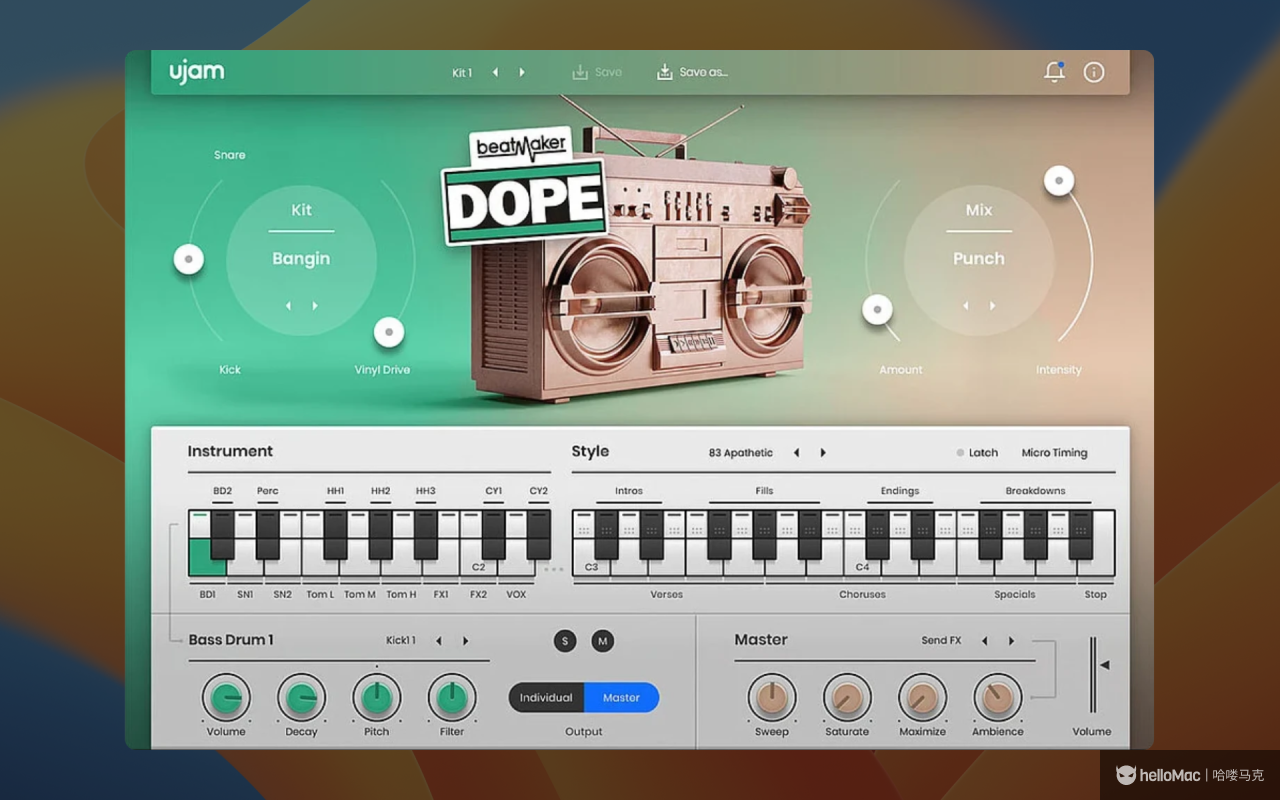Switch to next Kit type below Bangin
The height and width of the screenshot is (800, 1280).
coord(315,306)
